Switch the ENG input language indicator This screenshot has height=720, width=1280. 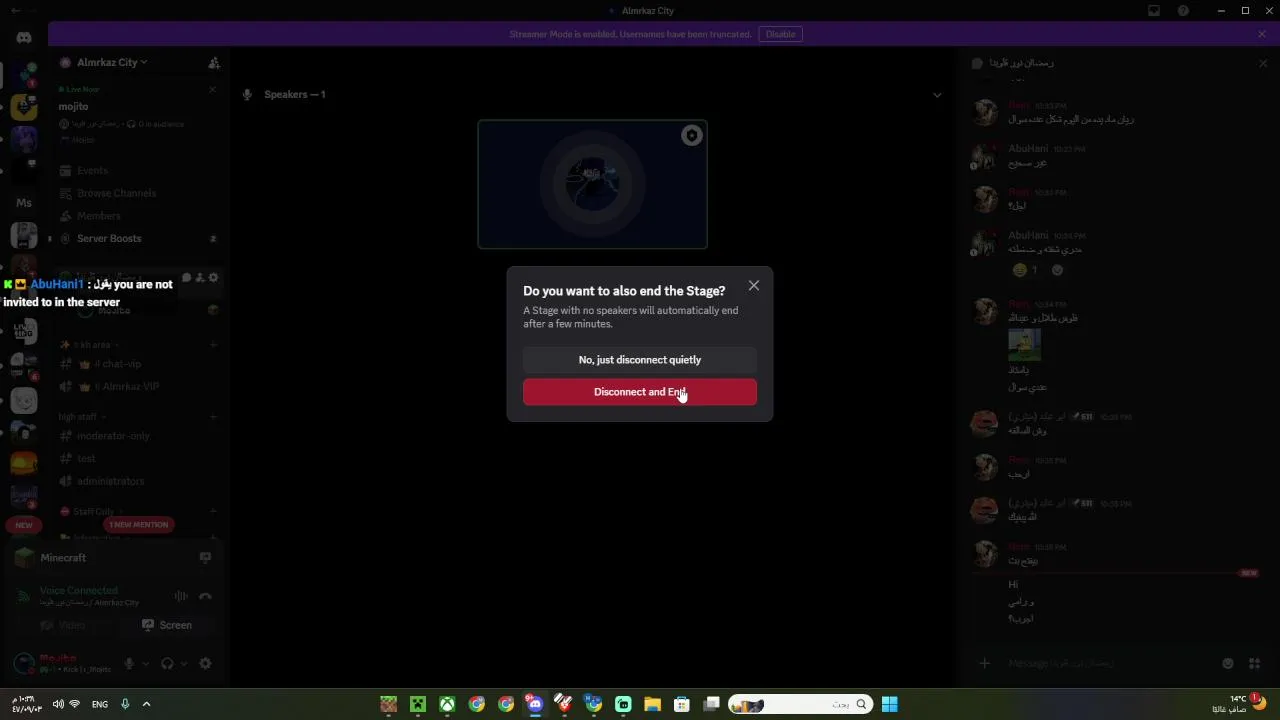100,705
